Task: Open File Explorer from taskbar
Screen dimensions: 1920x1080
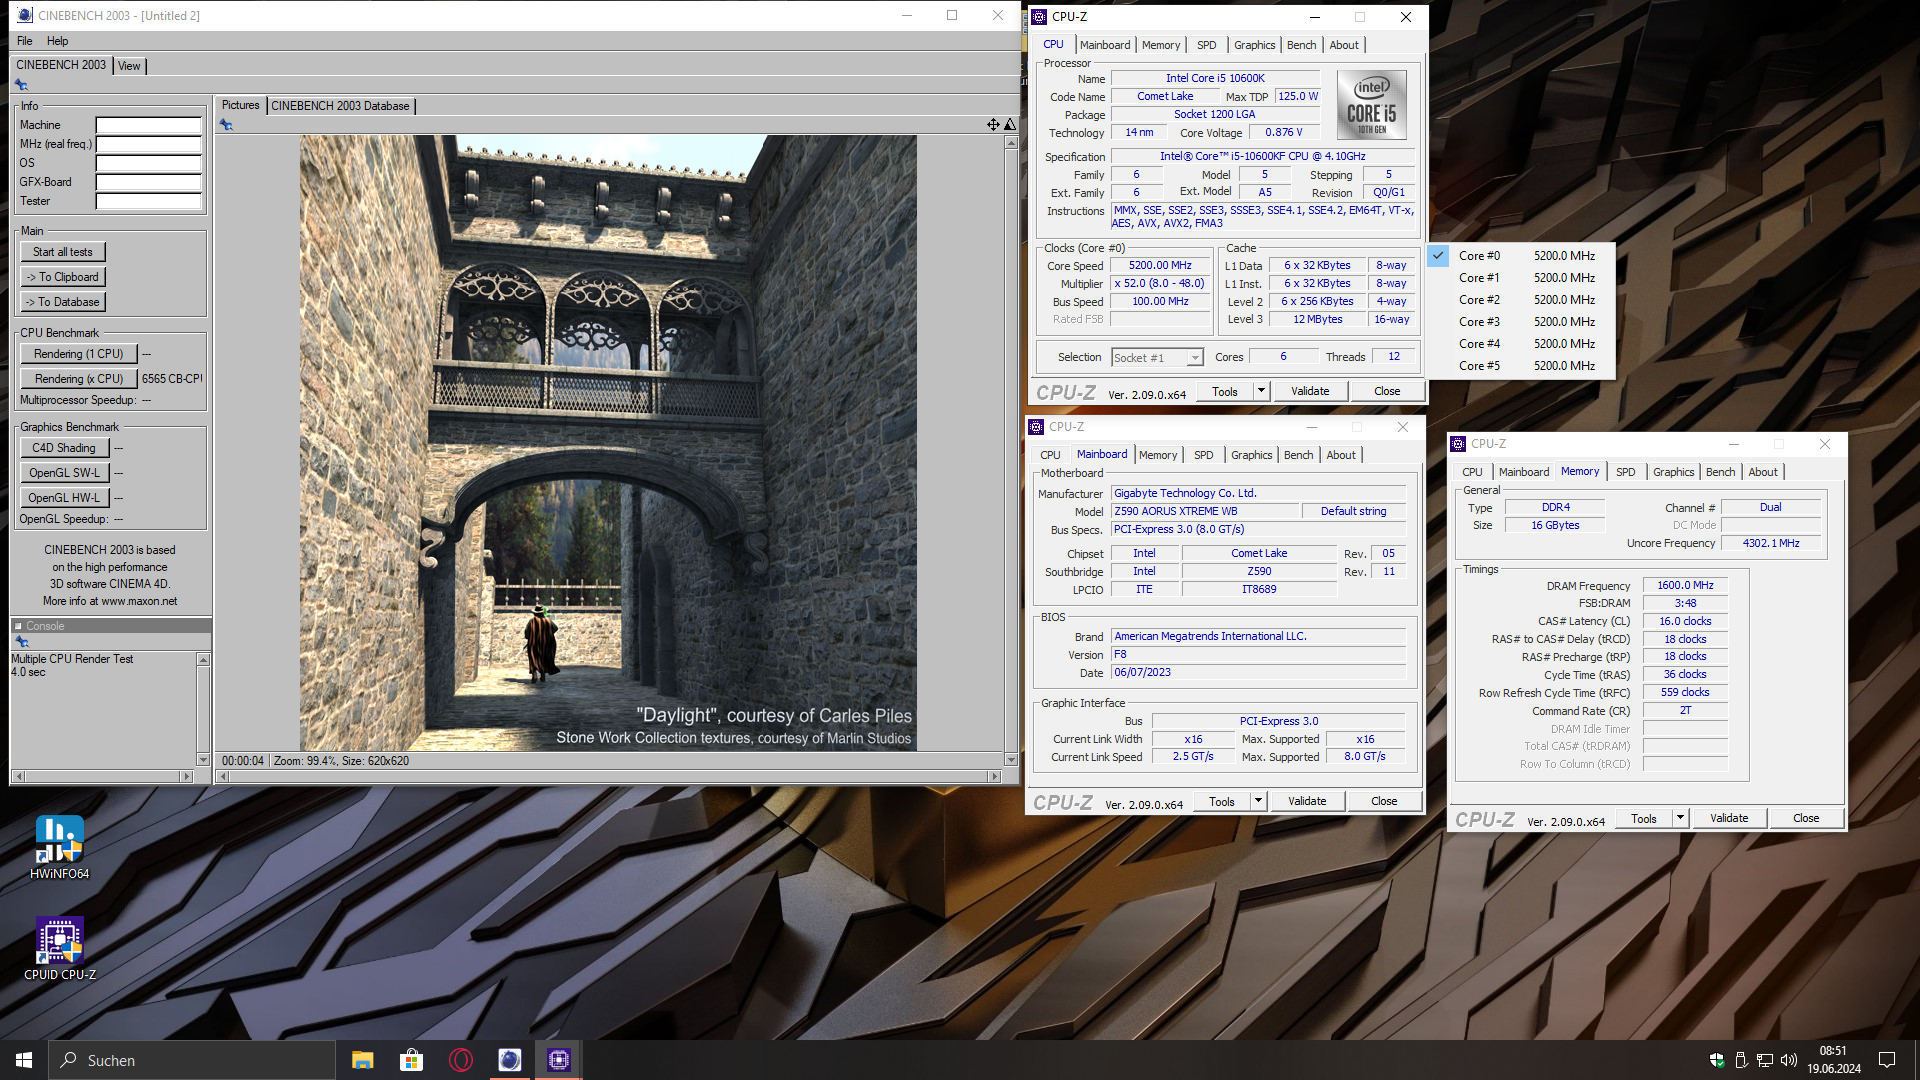Action: tap(362, 1060)
